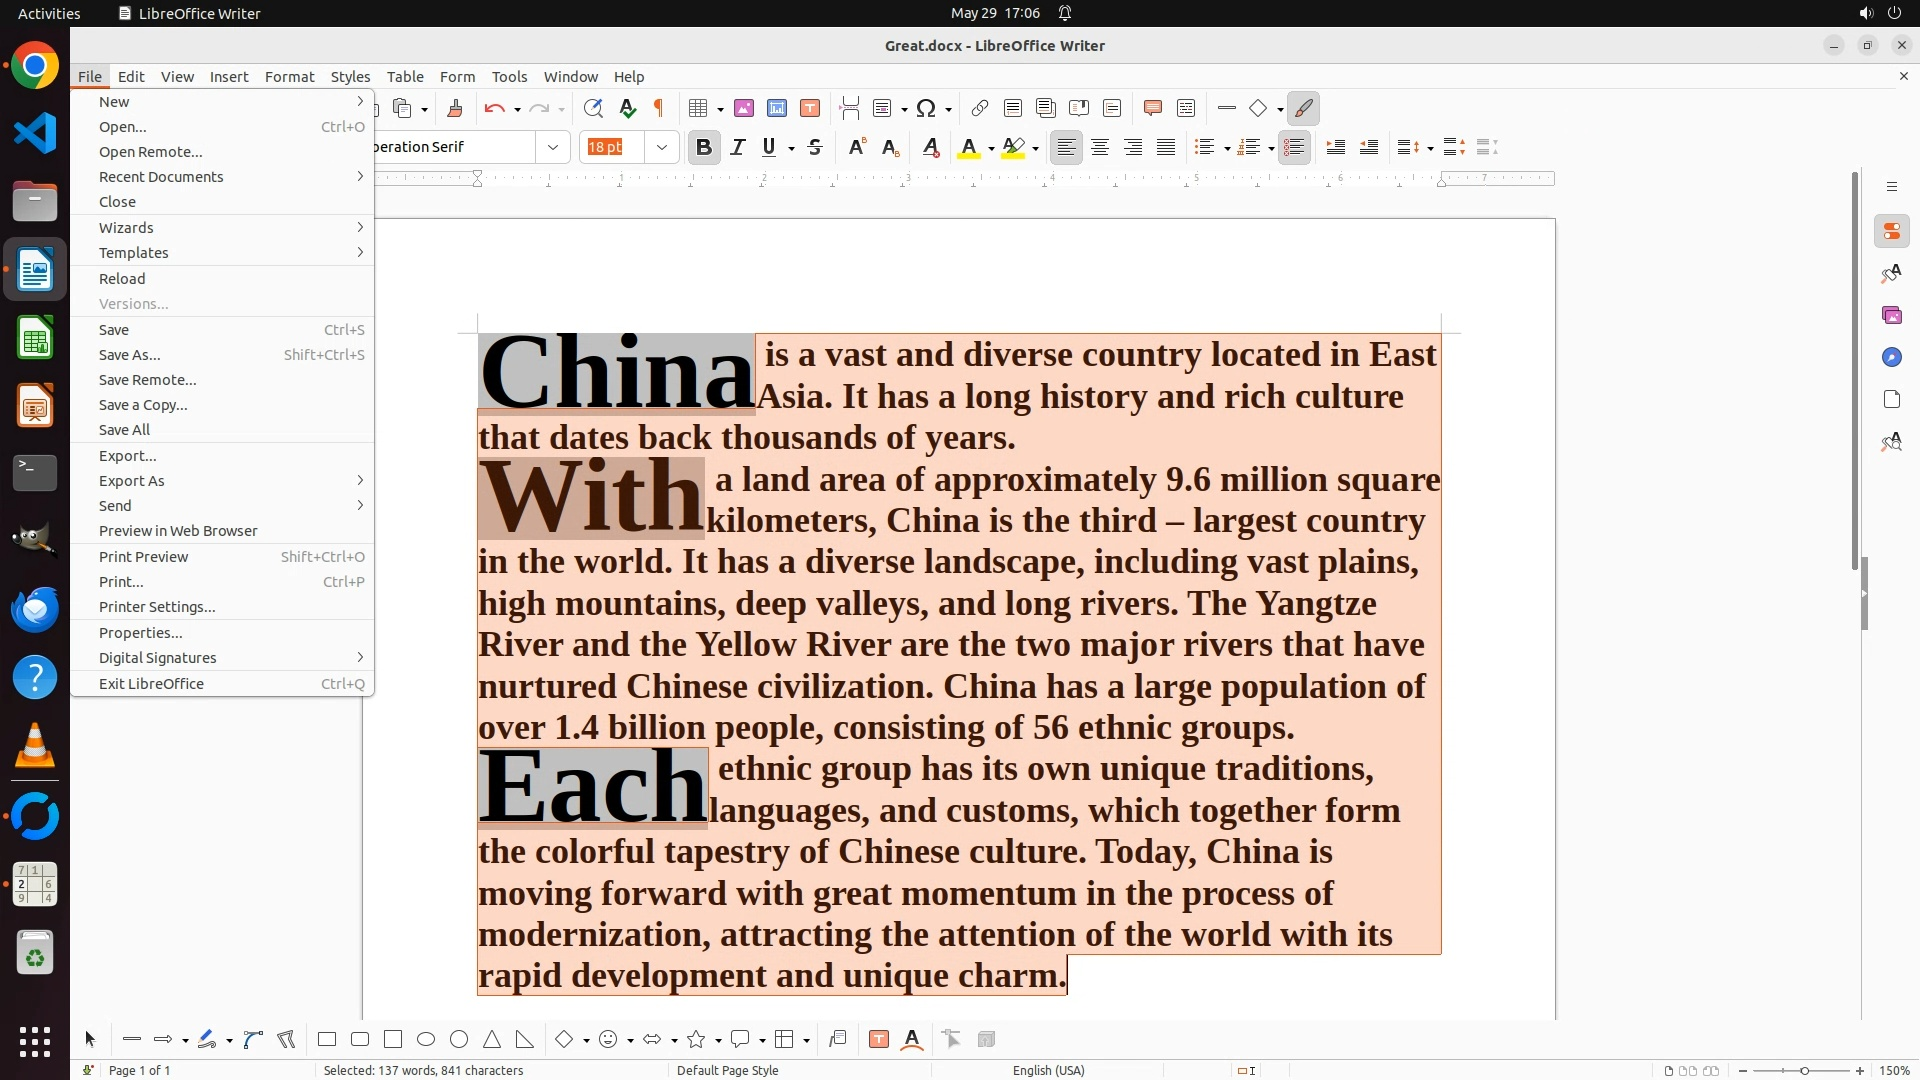The image size is (1920, 1080).
Task: Open the font size dropdown
Action: [x=661, y=147]
